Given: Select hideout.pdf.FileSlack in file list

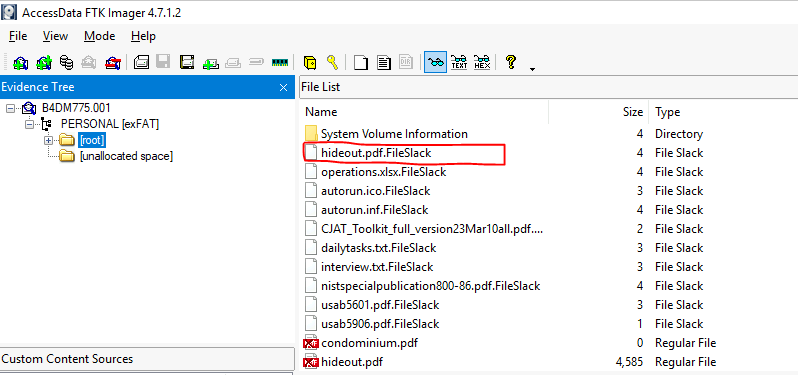Looking at the screenshot, I should [x=376, y=153].
